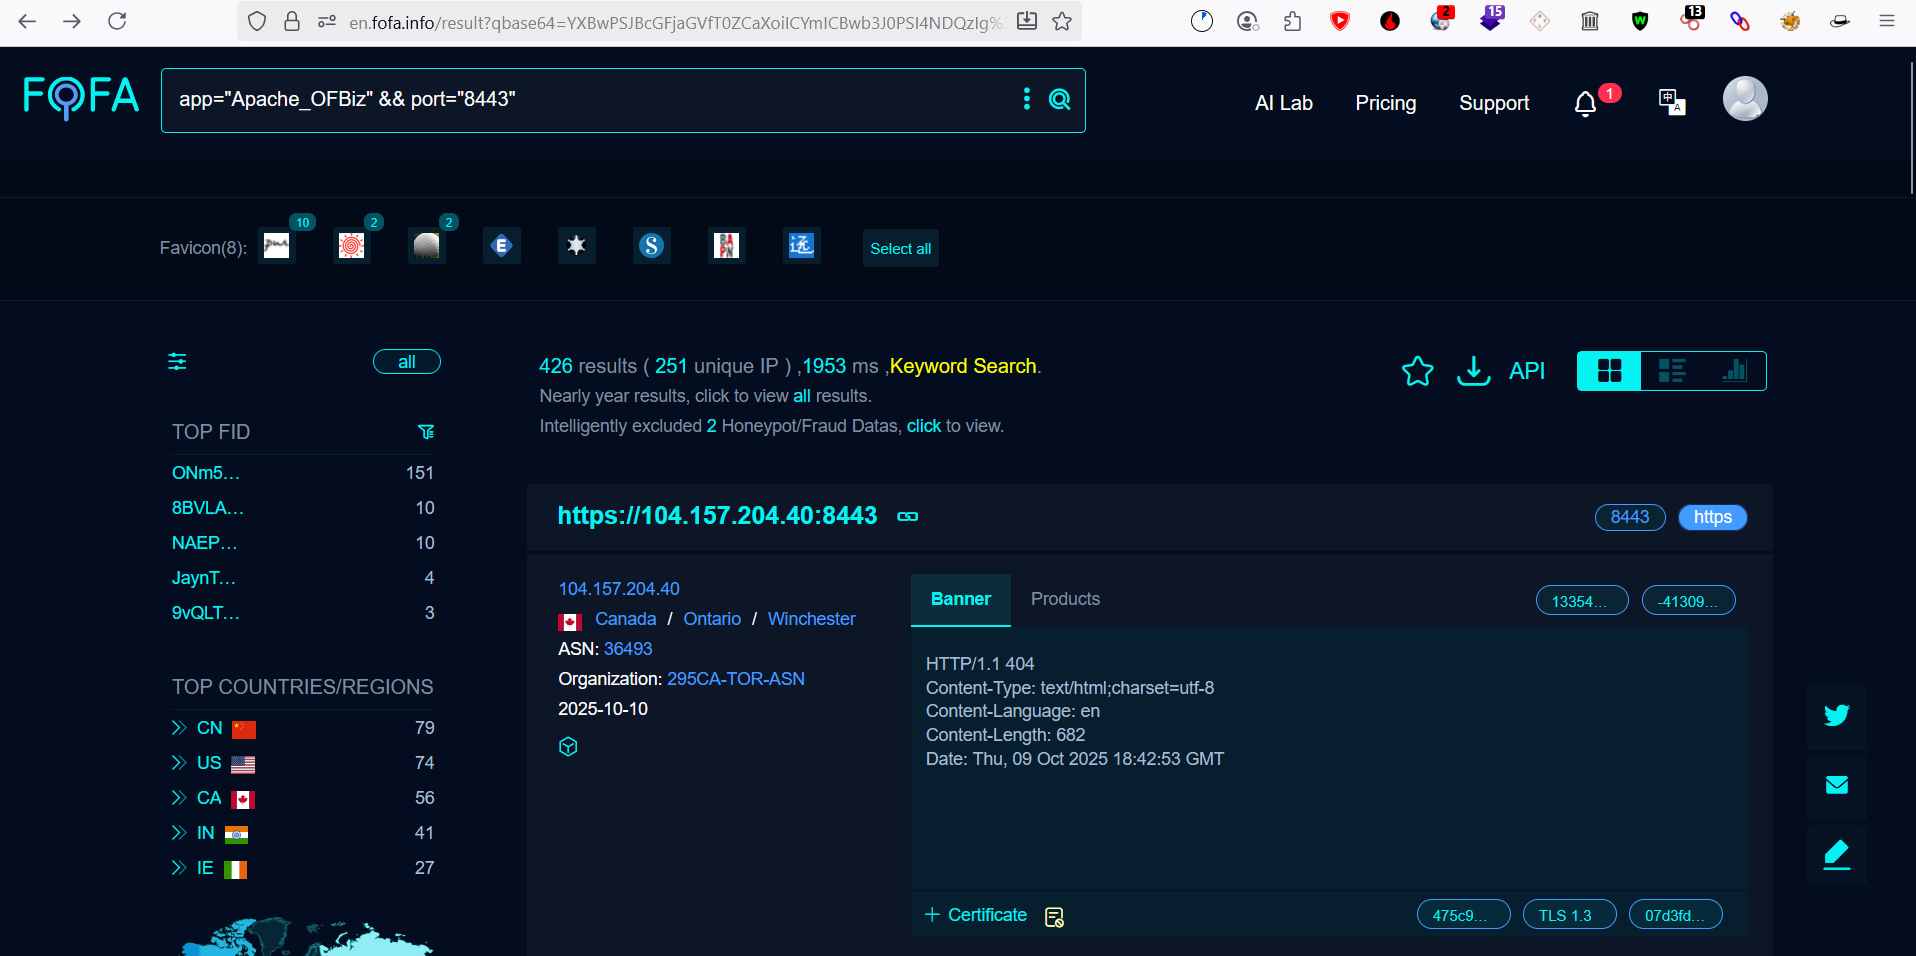Click the email envelope side button
The width and height of the screenshot is (1916, 956).
click(x=1836, y=785)
